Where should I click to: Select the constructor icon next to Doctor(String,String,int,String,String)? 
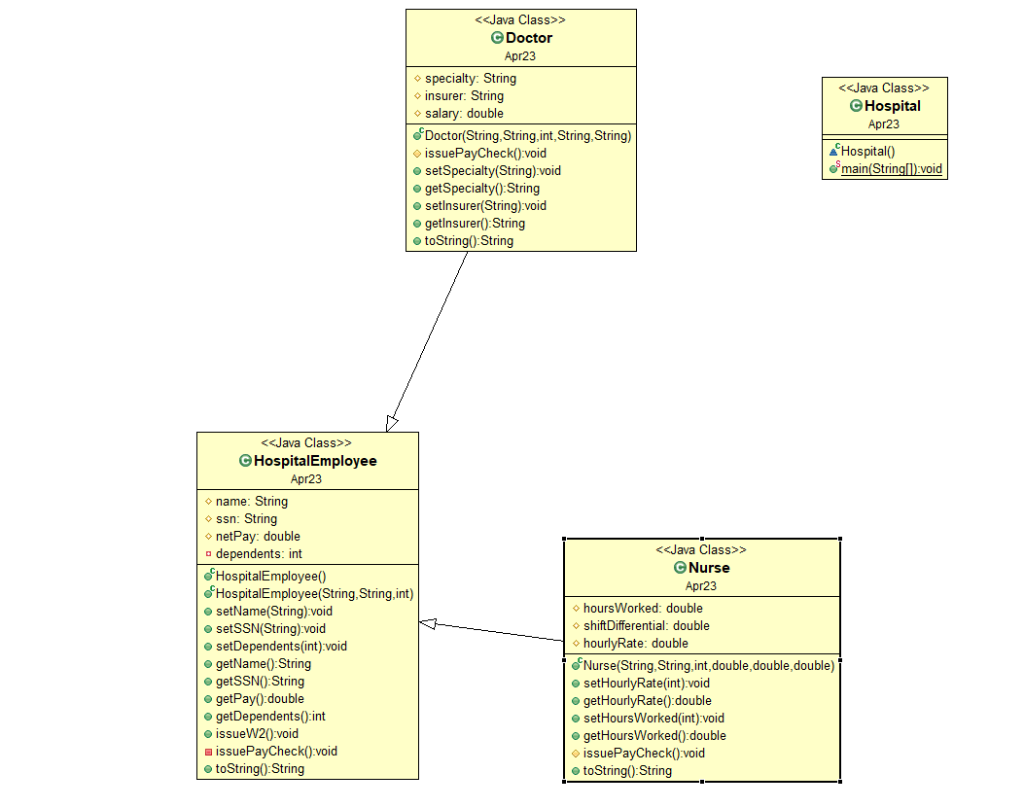click(416, 135)
